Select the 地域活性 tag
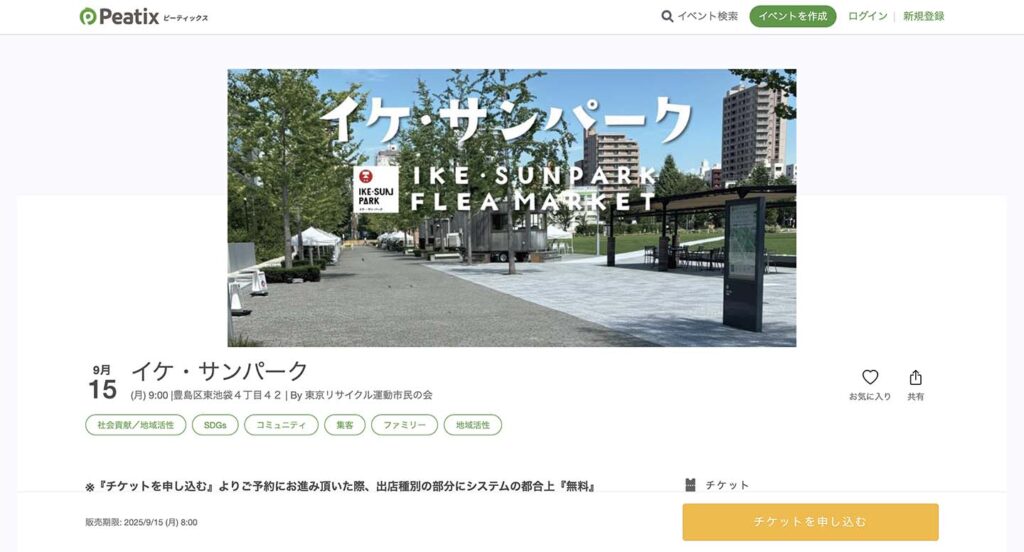The image size is (1024, 552). (x=473, y=425)
